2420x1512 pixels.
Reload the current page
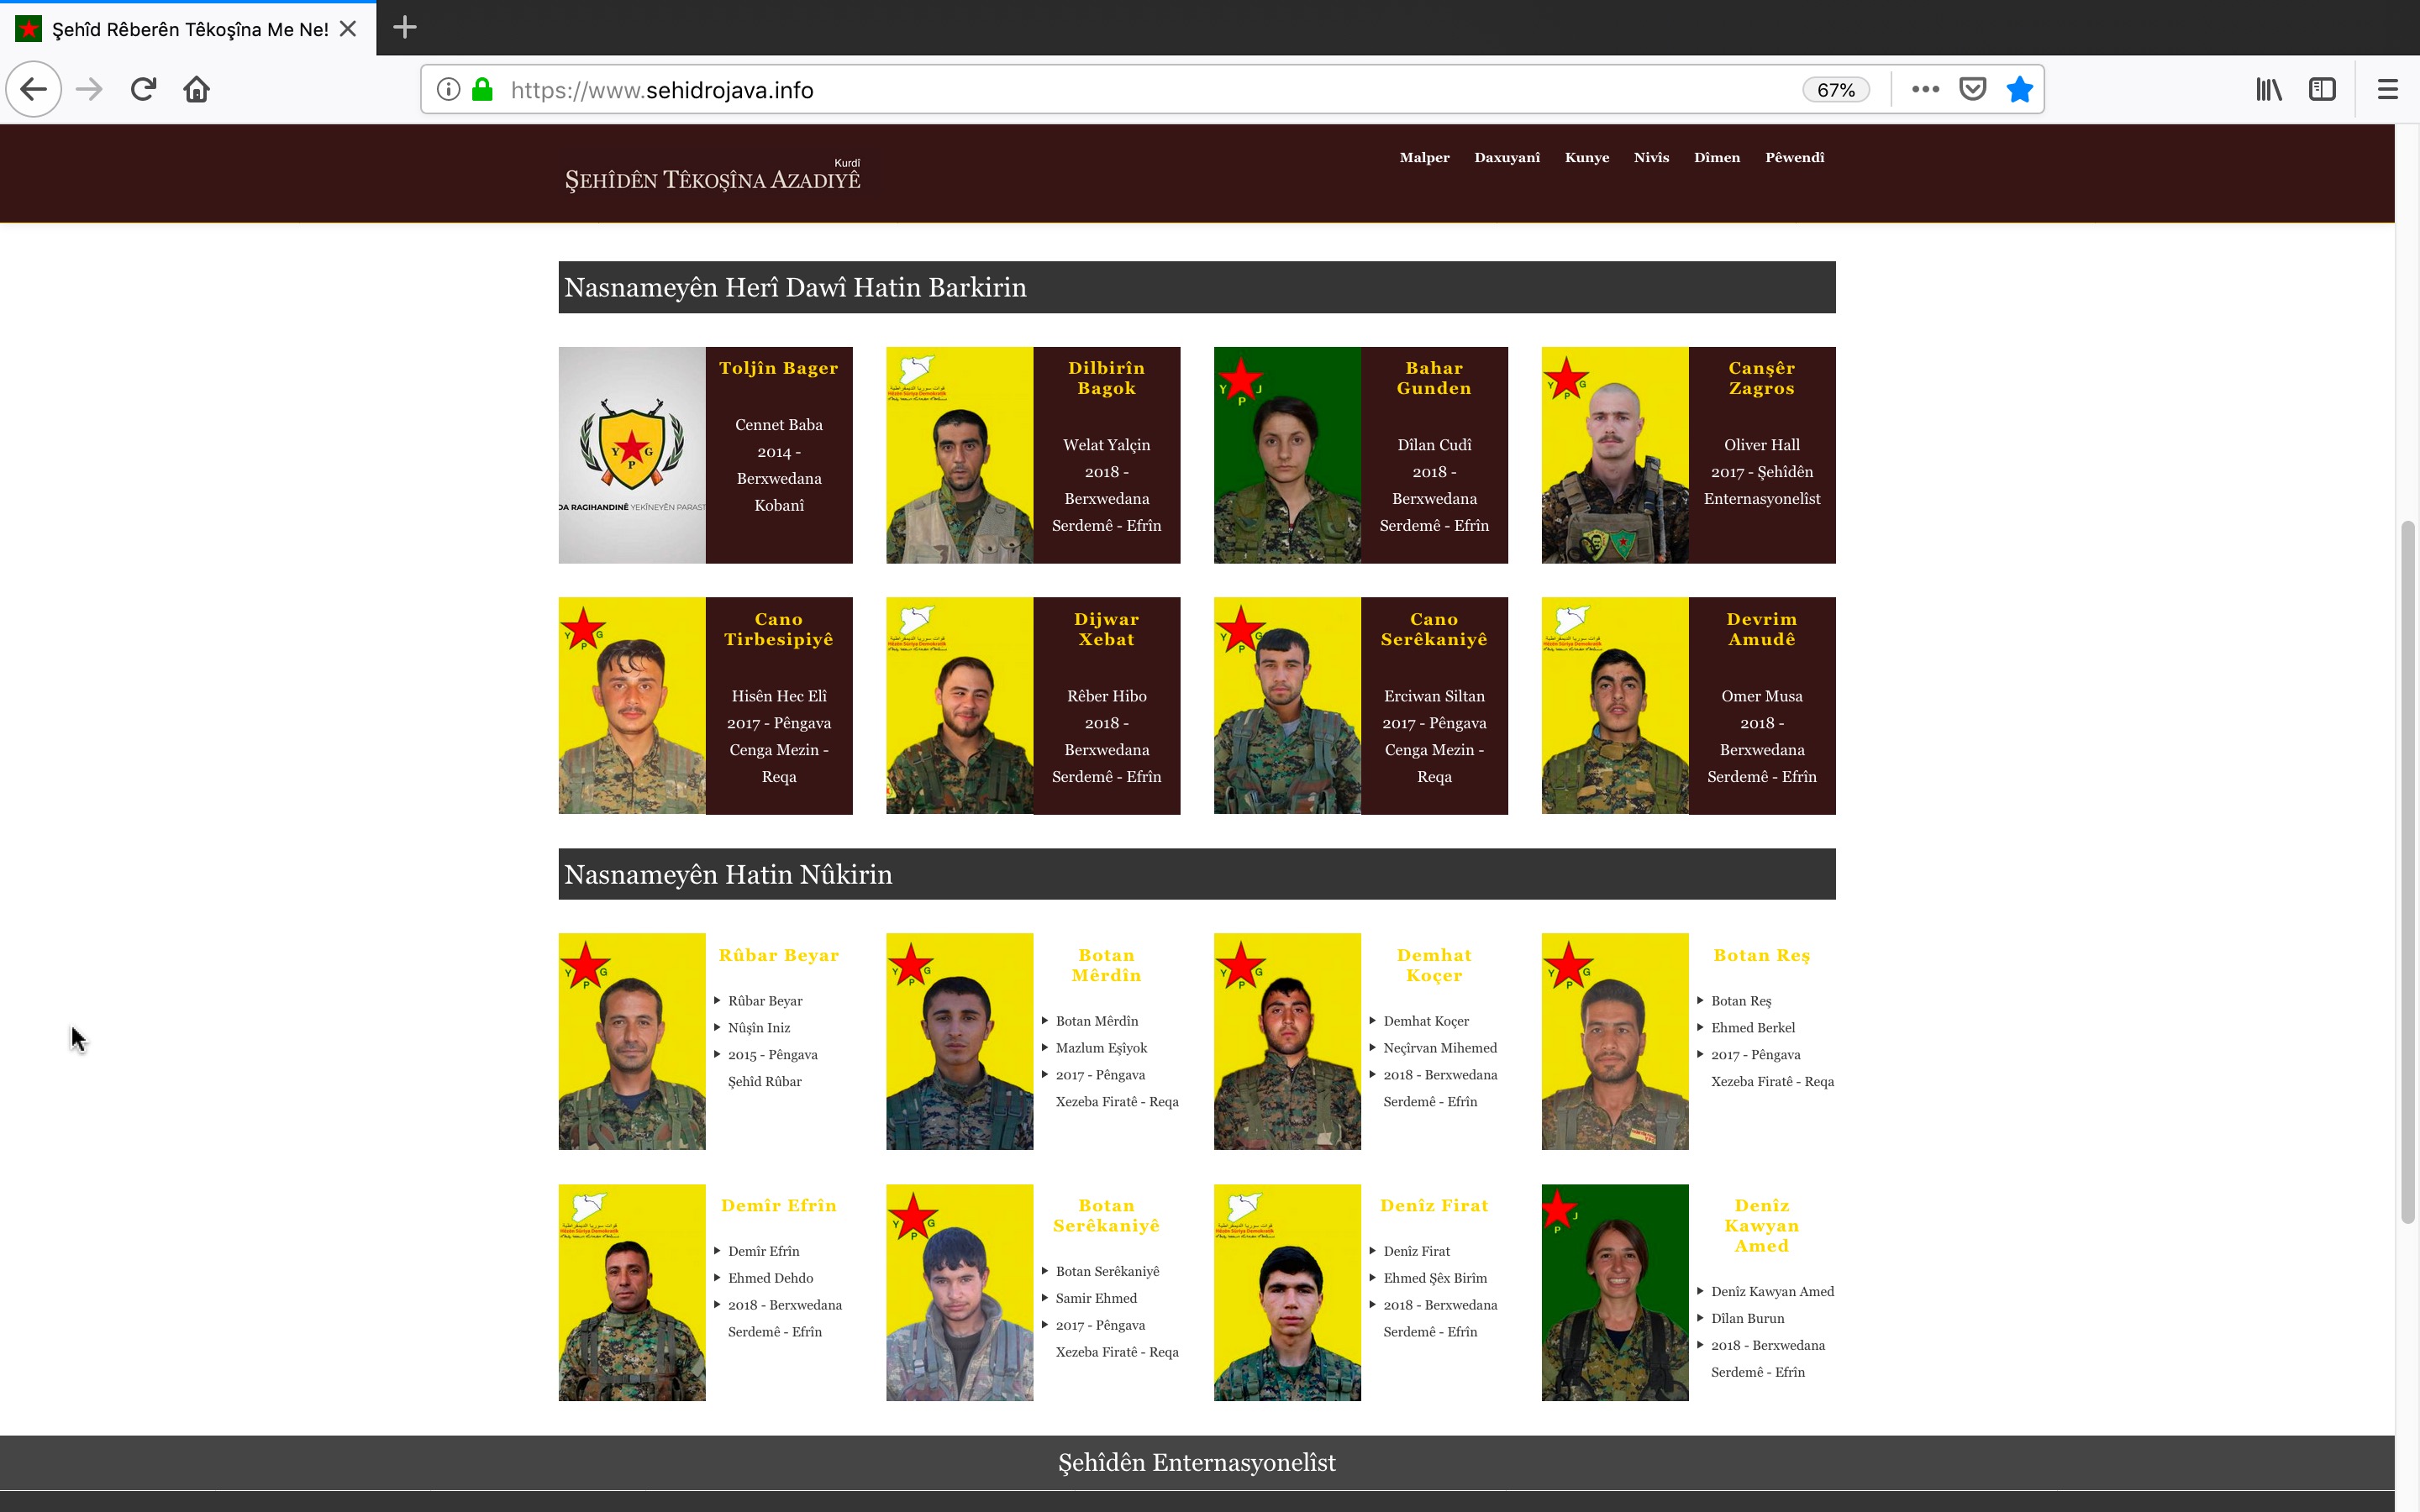[x=143, y=90]
